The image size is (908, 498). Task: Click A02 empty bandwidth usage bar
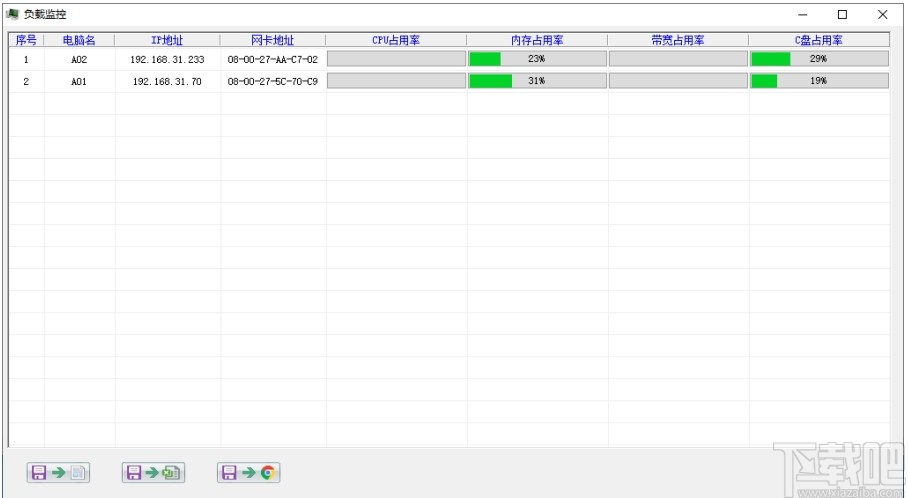(x=678, y=58)
